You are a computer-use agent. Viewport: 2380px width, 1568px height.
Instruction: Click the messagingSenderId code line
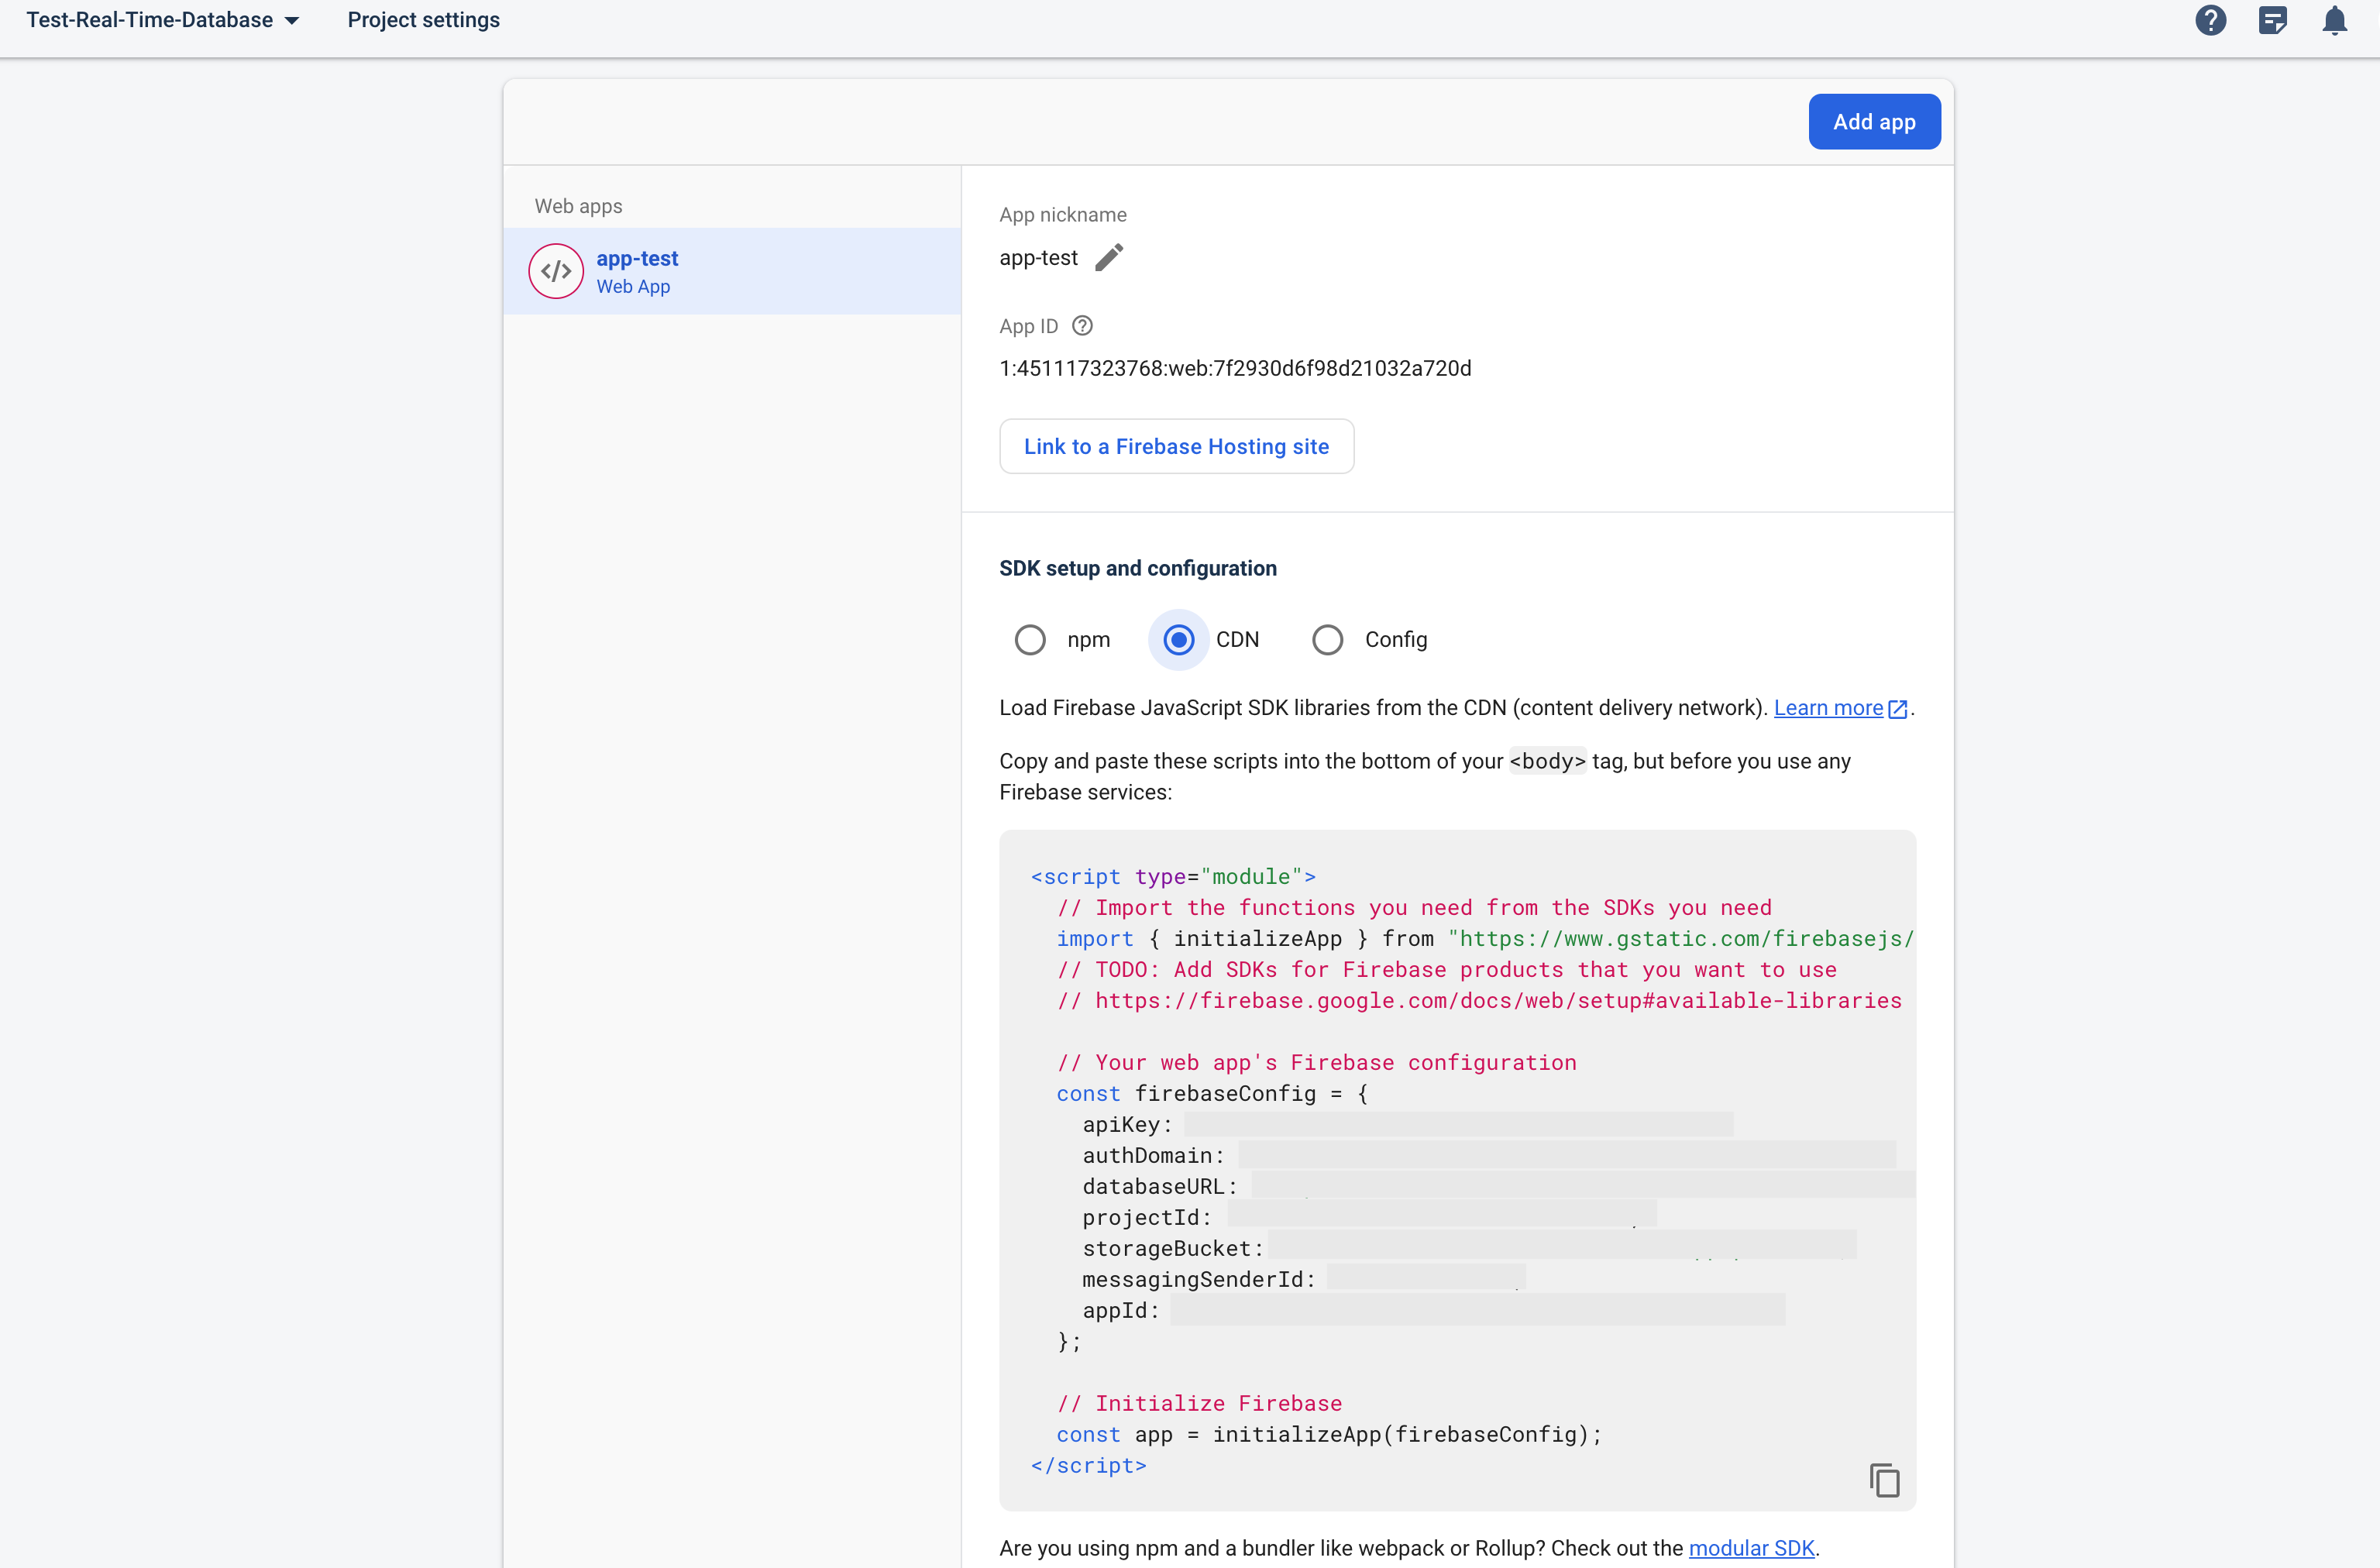tap(1303, 1279)
